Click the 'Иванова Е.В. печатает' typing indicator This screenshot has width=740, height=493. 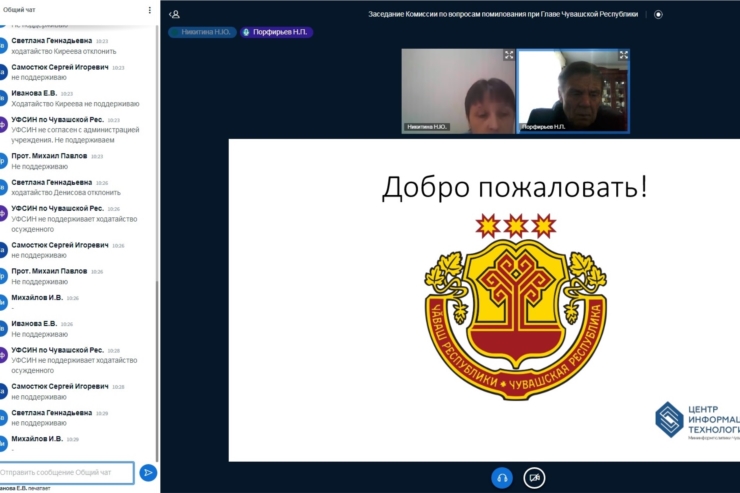point(25,488)
